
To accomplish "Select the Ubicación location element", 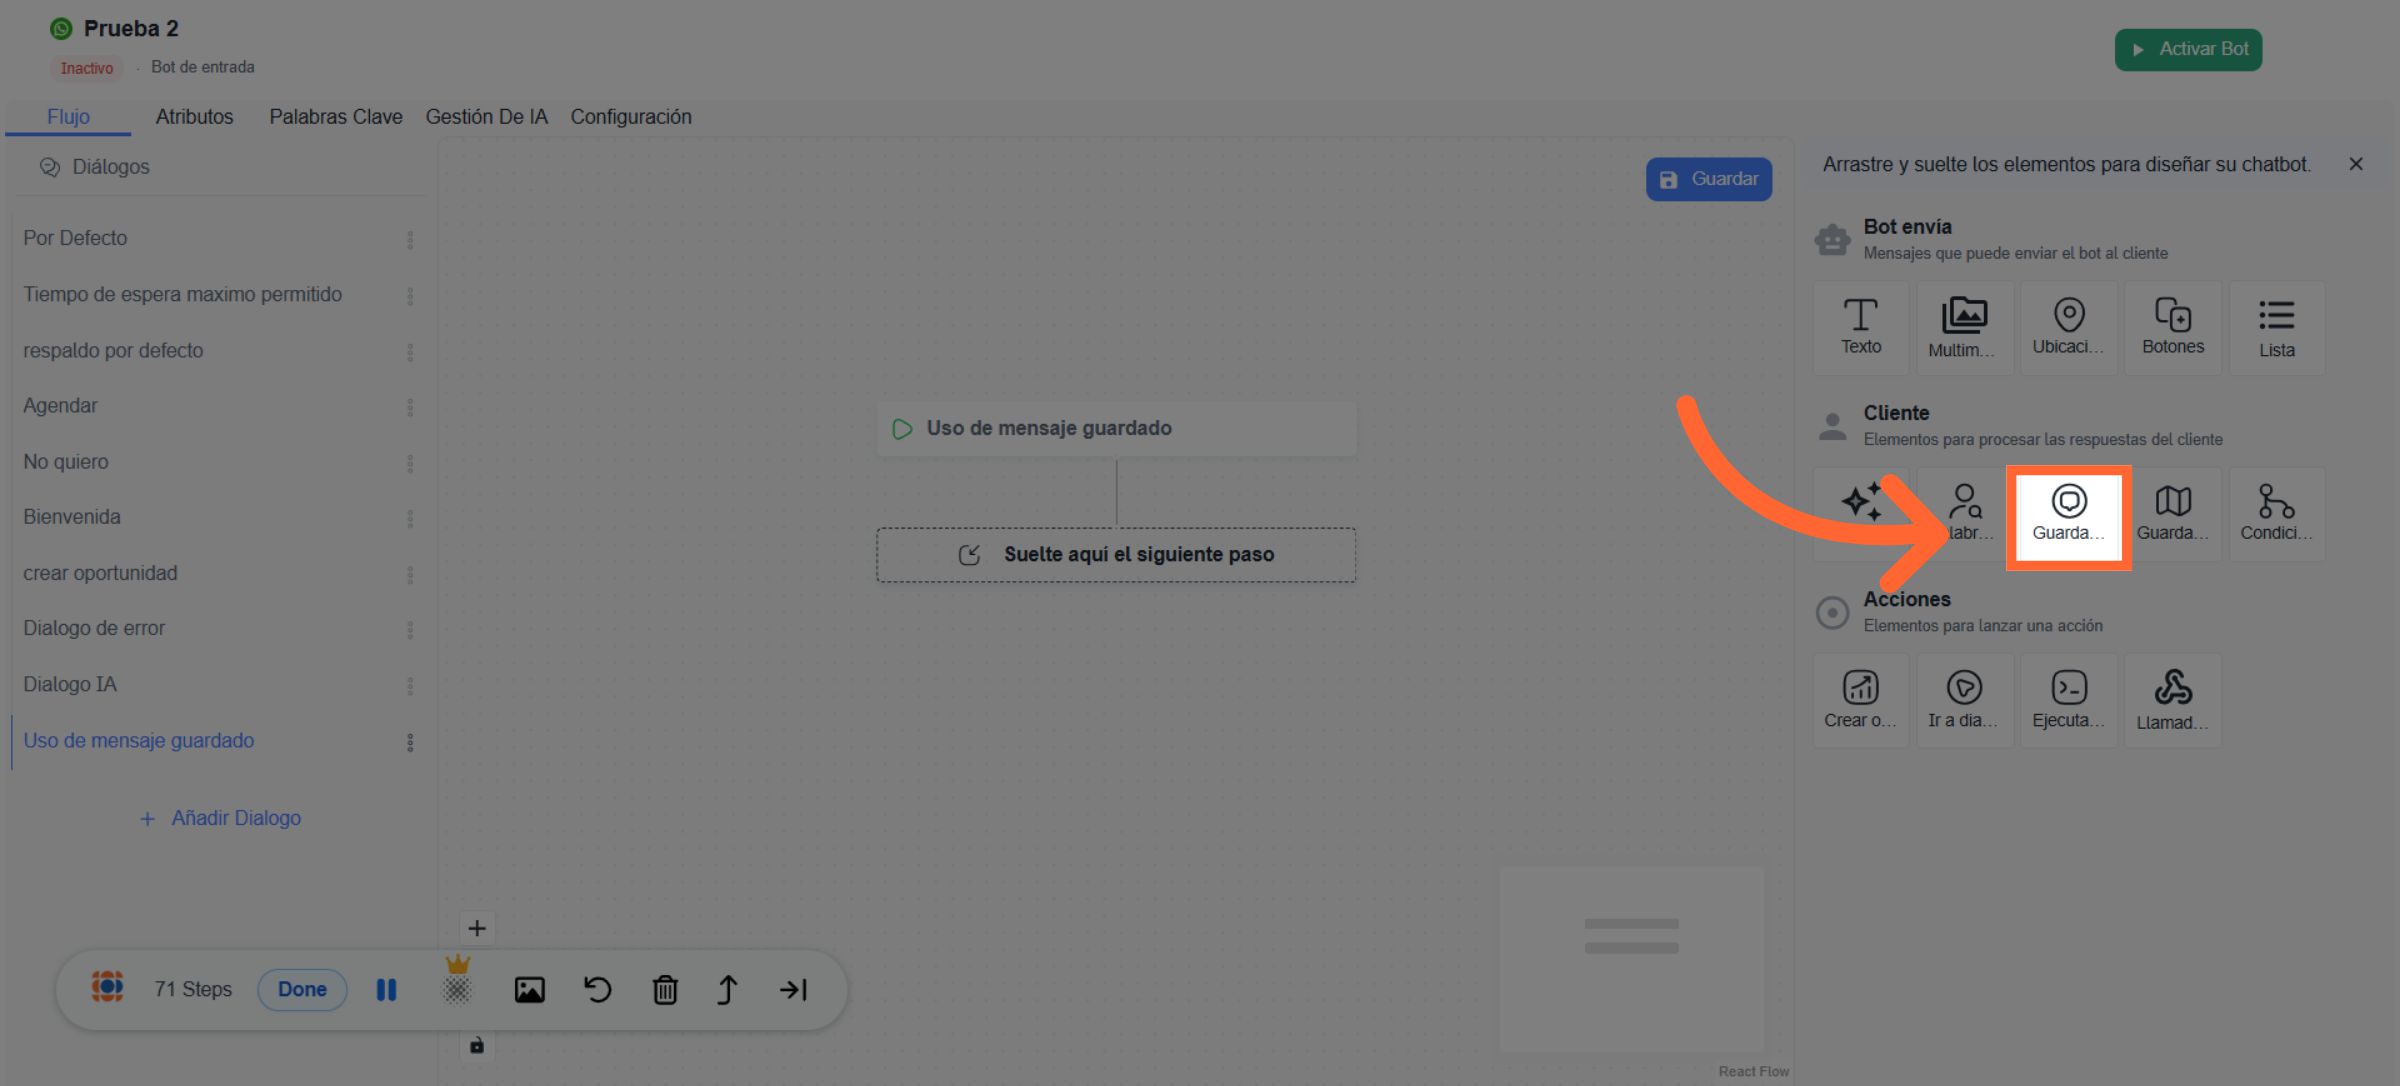I will tap(2068, 327).
